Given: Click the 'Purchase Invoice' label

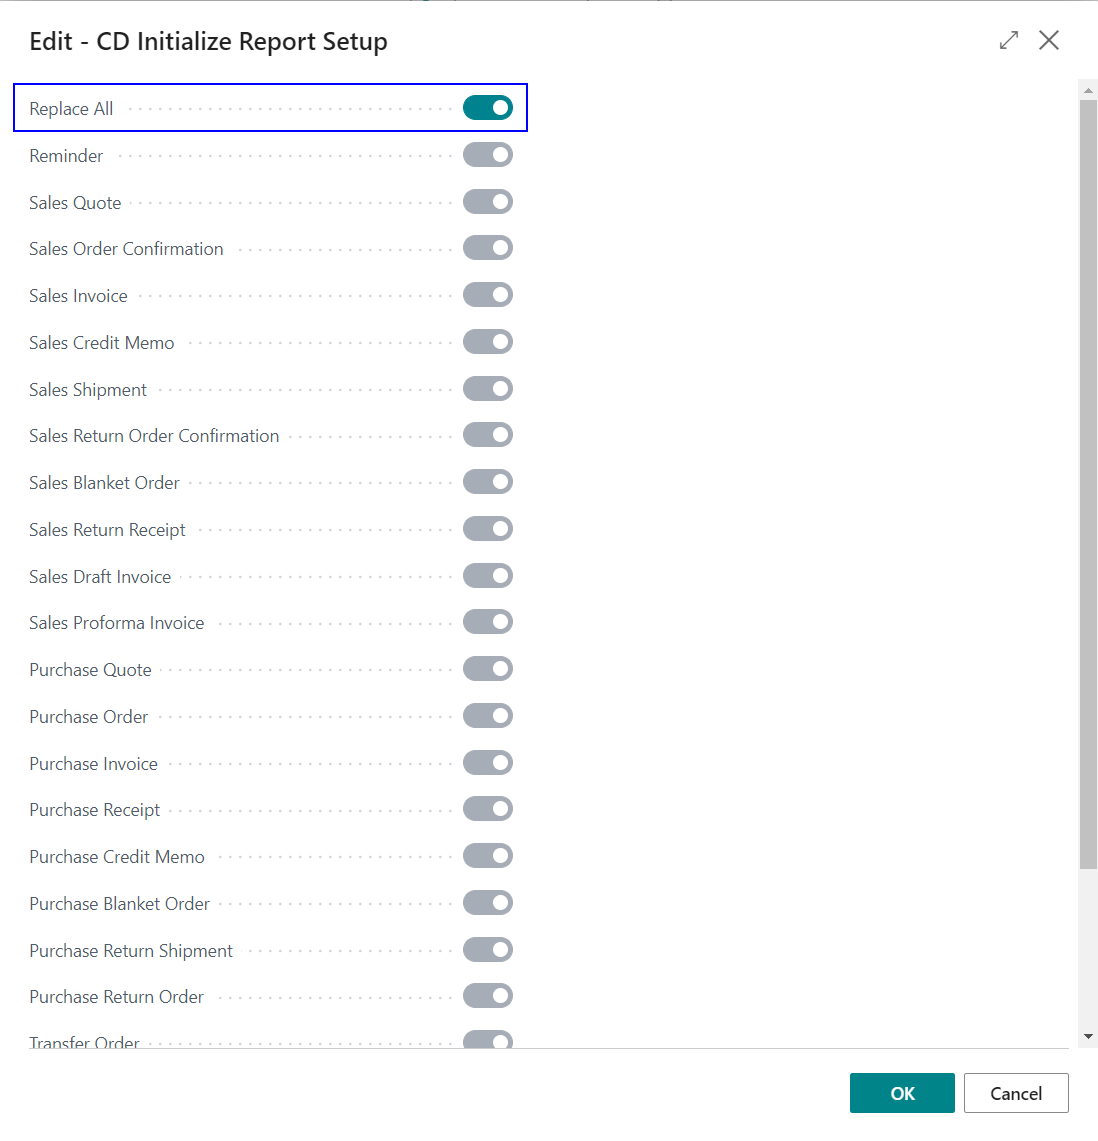Looking at the screenshot, I should point(93,764).
